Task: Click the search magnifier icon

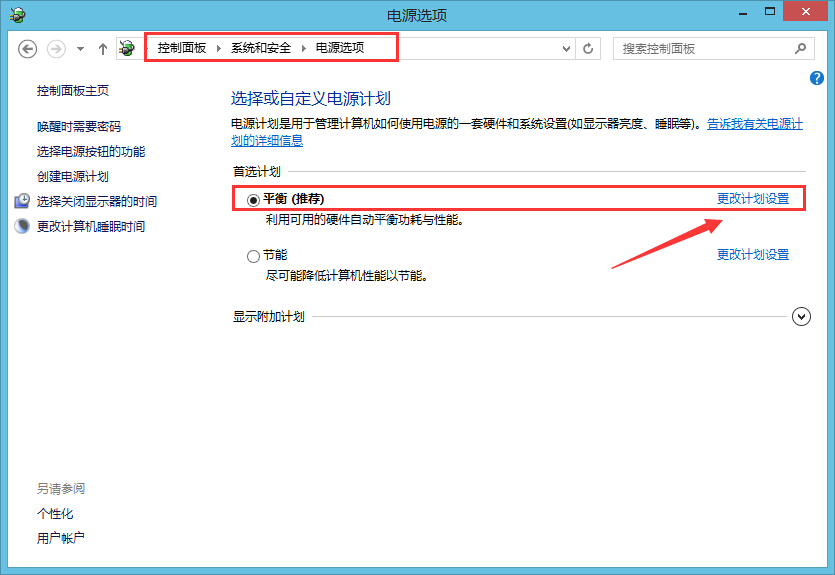Action: pos(800,49)
